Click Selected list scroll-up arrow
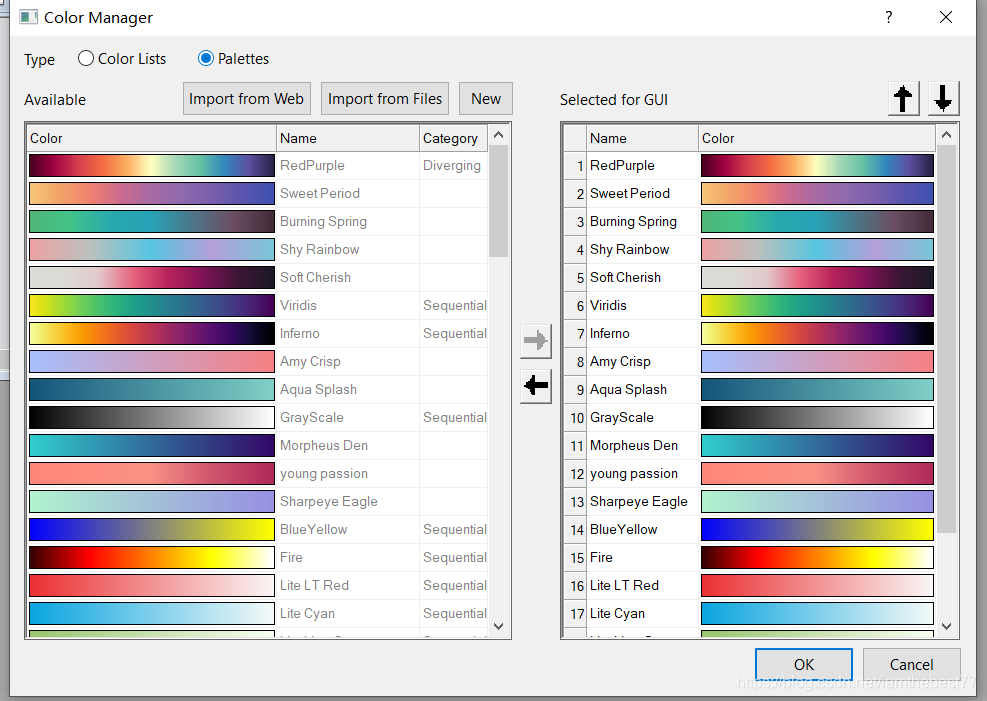The image size is (987, 701). 946,135
